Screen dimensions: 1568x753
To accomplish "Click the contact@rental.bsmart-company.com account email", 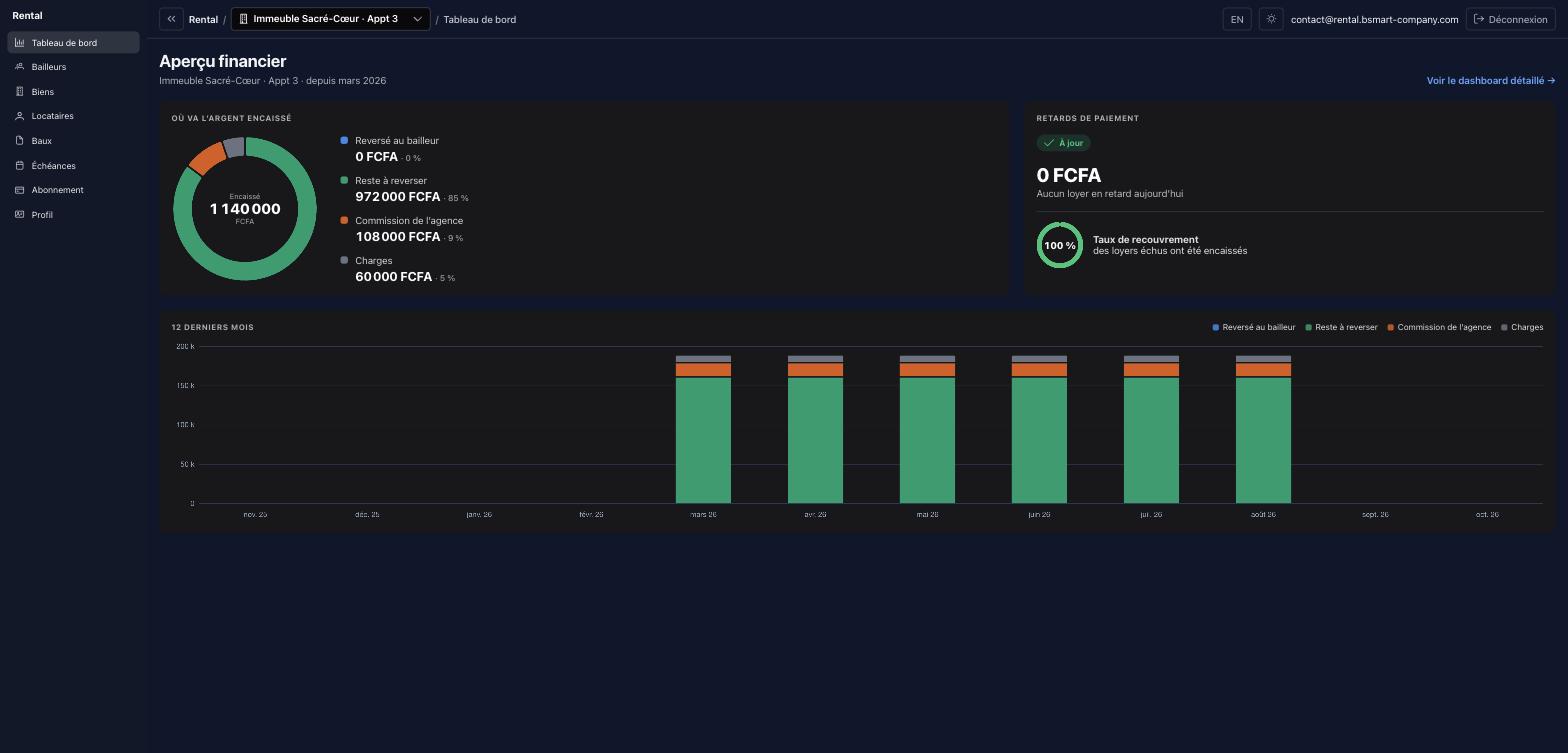I will coord(1374,19).
